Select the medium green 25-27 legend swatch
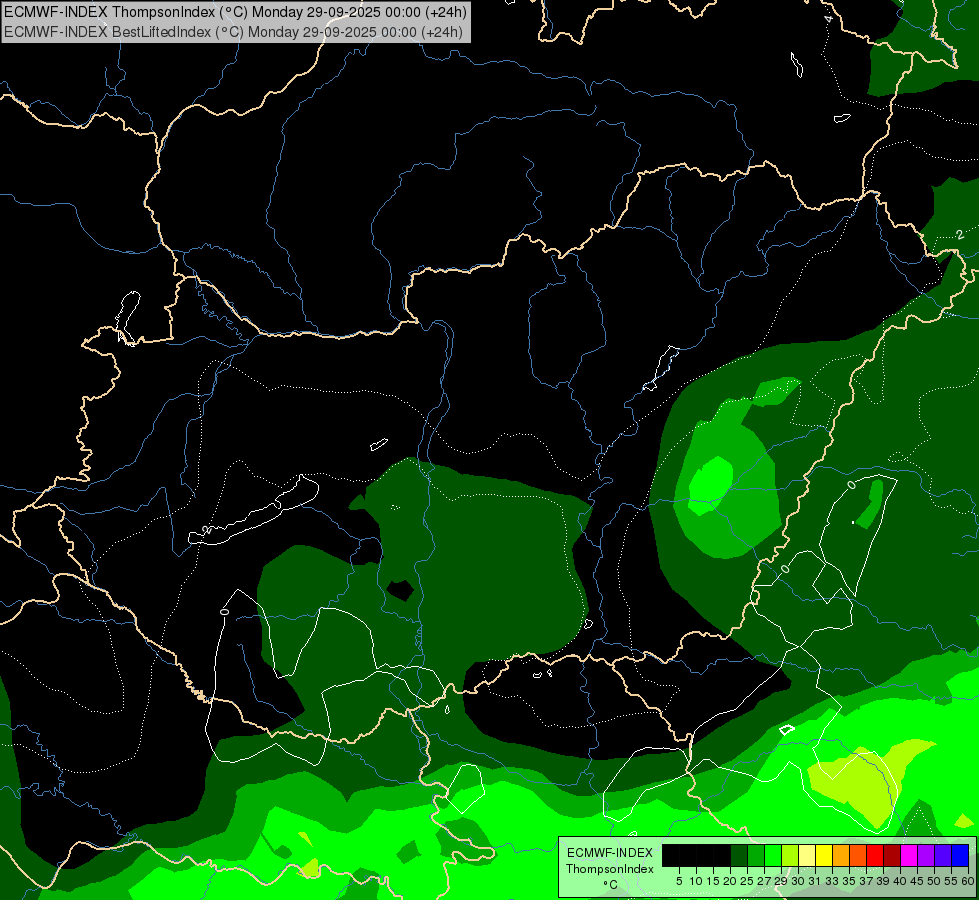The width and height of the screenshot is (979, 900). pos(756,855)
